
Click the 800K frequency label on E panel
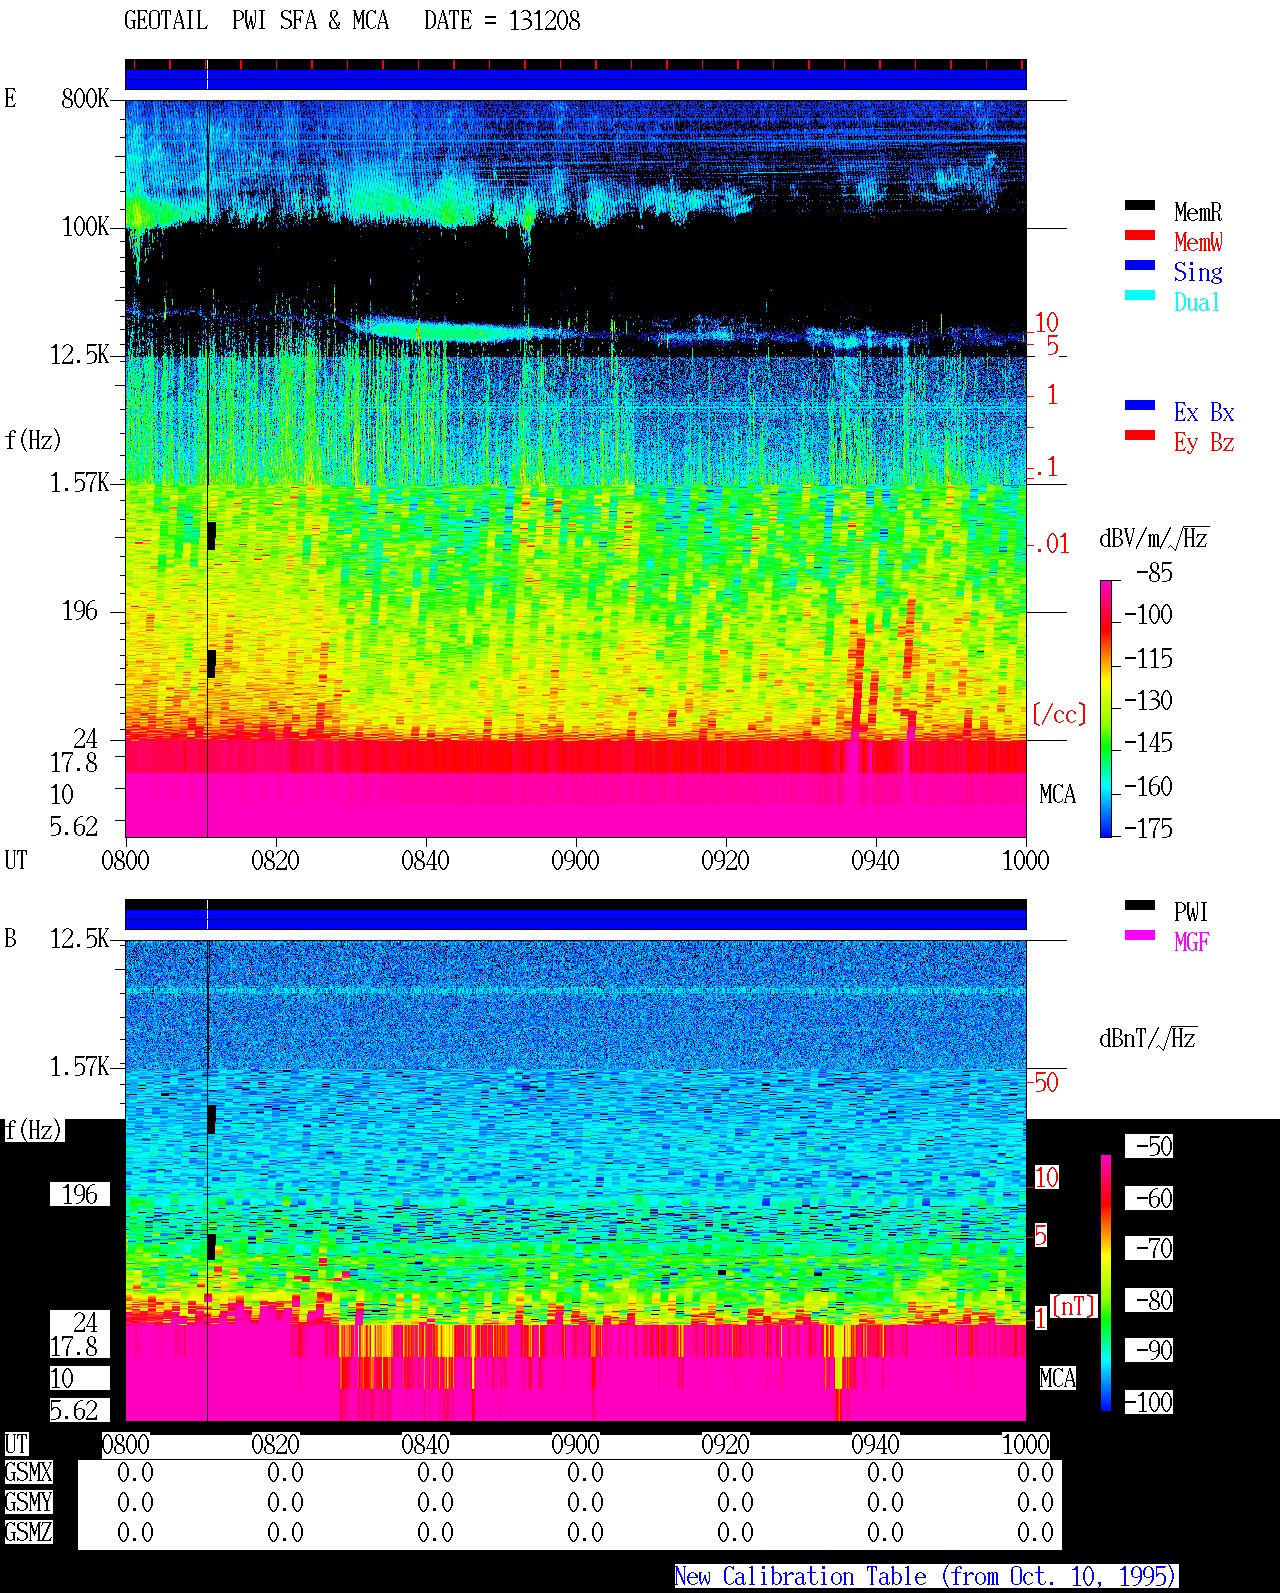coord(85,99)
